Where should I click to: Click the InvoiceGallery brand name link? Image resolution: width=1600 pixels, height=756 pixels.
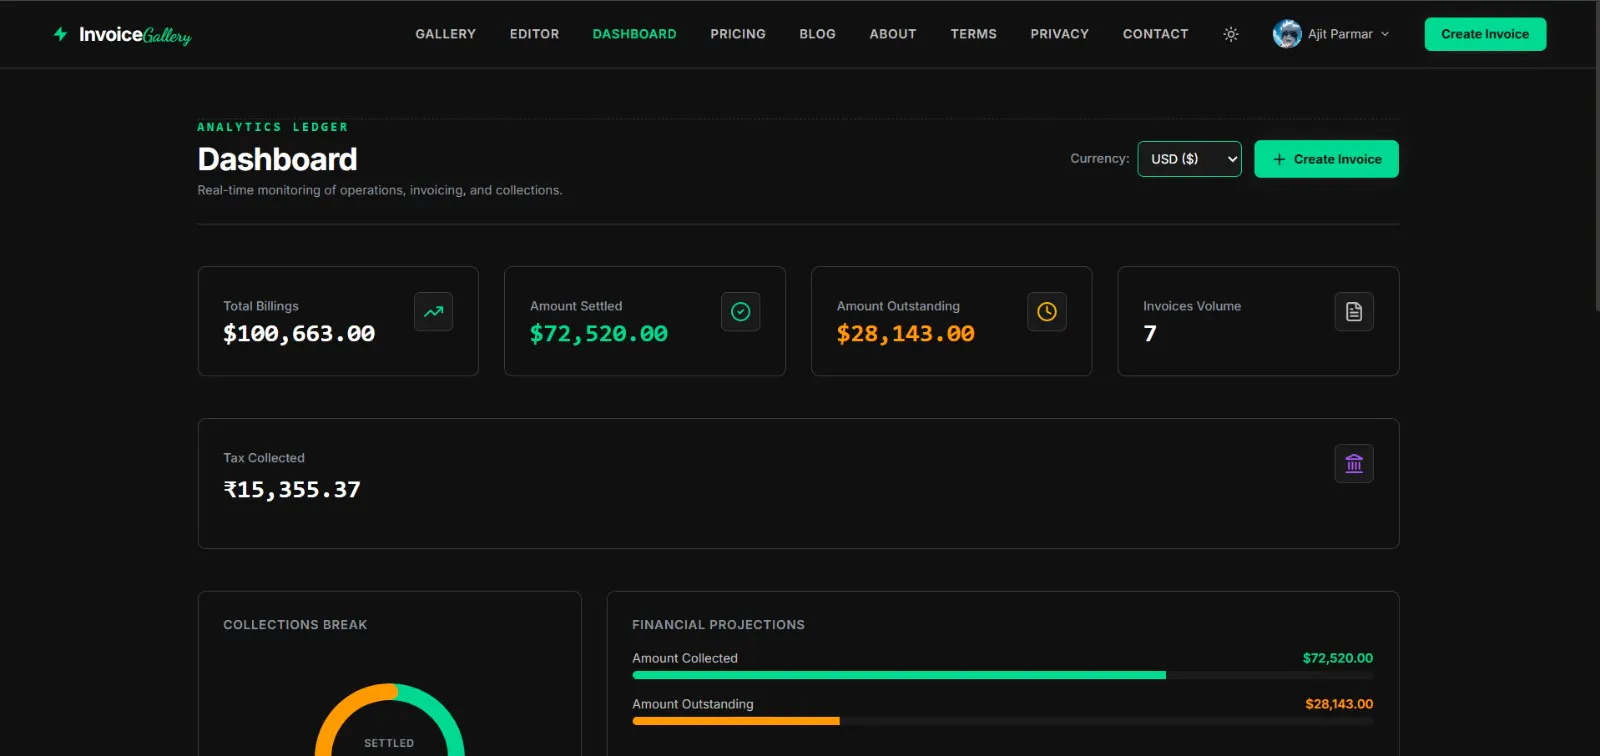[135, 35]
